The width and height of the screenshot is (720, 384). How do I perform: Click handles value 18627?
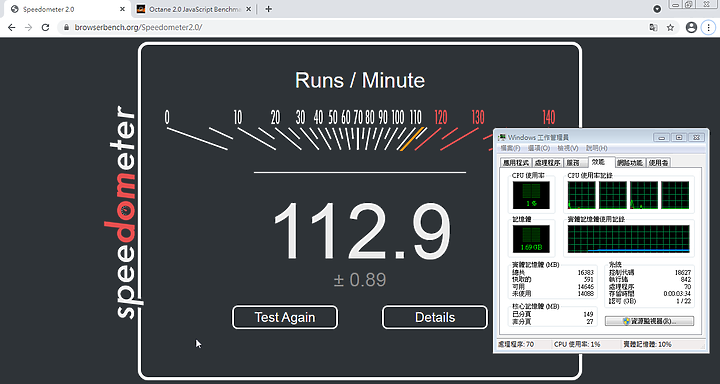682,272
